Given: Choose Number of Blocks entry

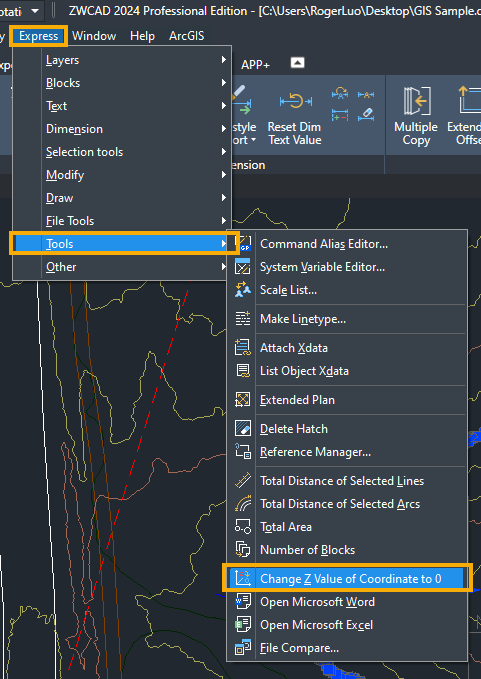Looking at the screenshot, I should pyautogui.click(x=347, y=550).
